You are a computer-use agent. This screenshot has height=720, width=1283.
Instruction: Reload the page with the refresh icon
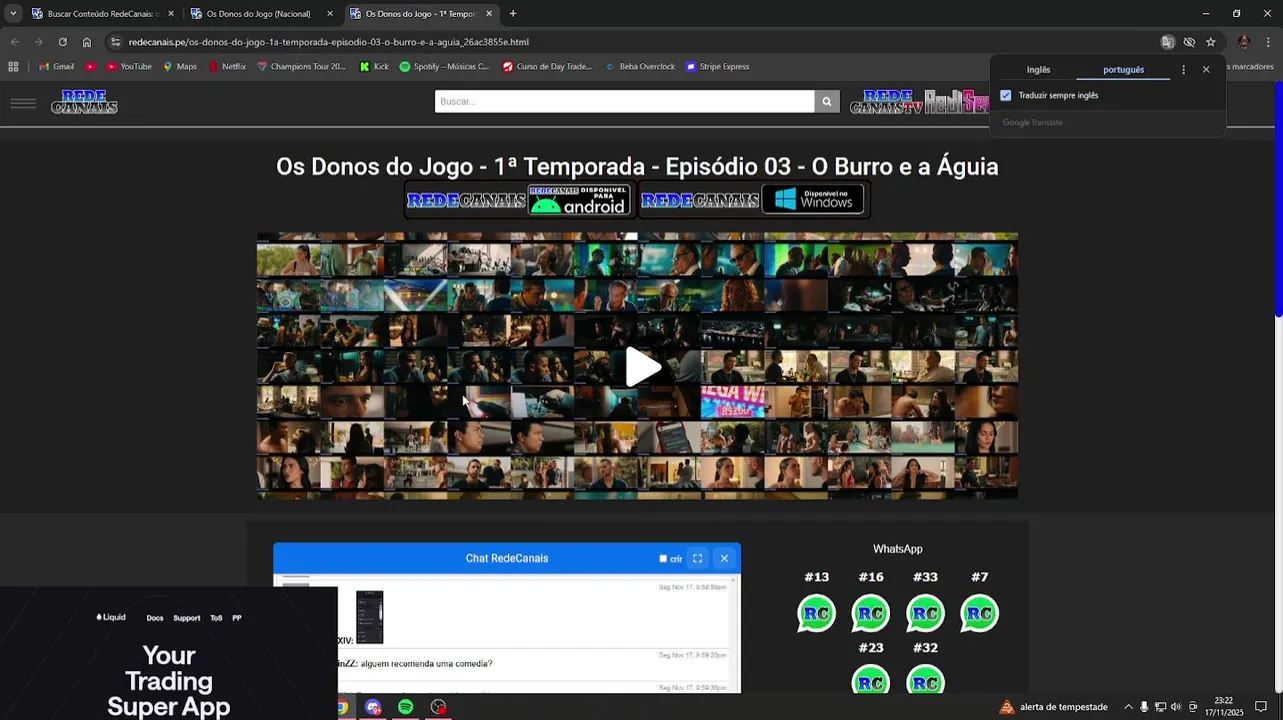[x=62, y=42]
